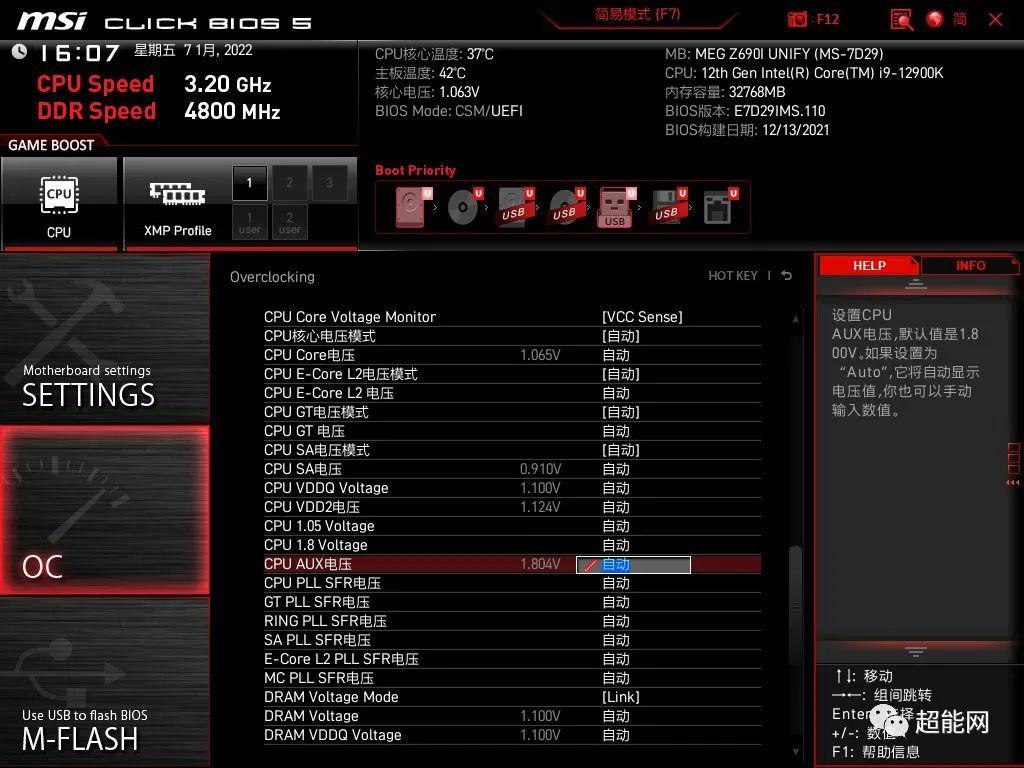Open the M-FLASH BIOS flashing section

(x=105, y=682)
